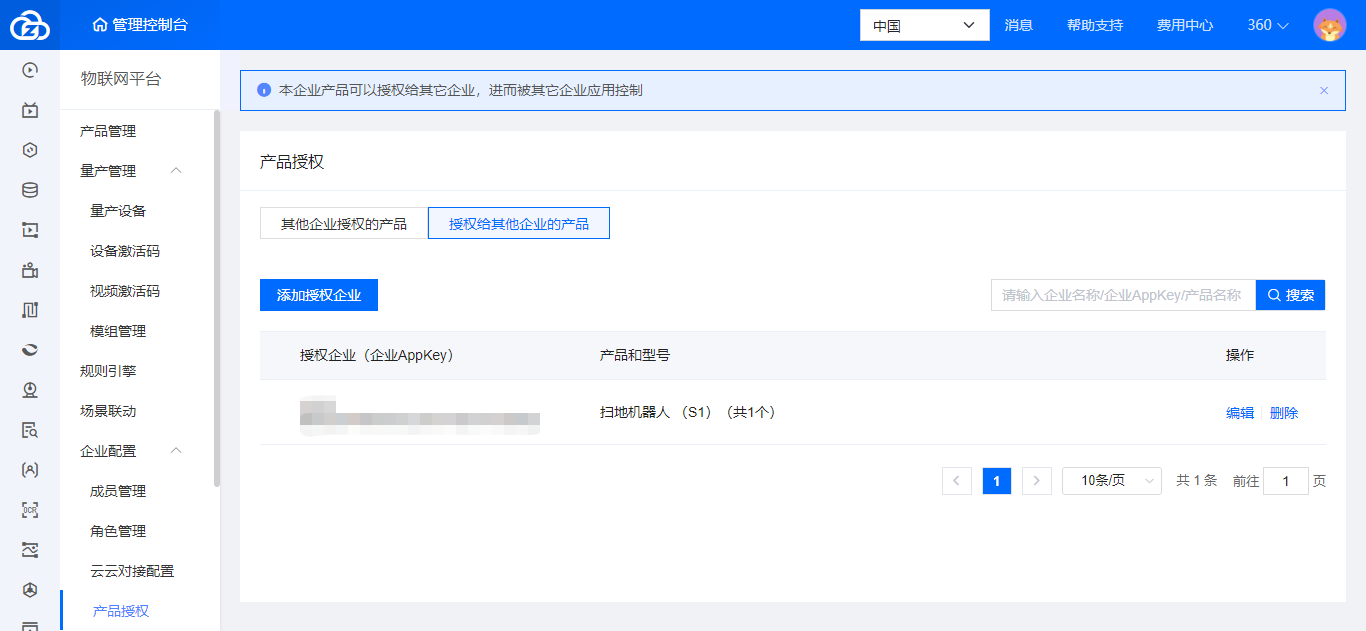Click the home icon beside 管理控制台
Screen dimensions: 1366x631
[x=100, y=25]
